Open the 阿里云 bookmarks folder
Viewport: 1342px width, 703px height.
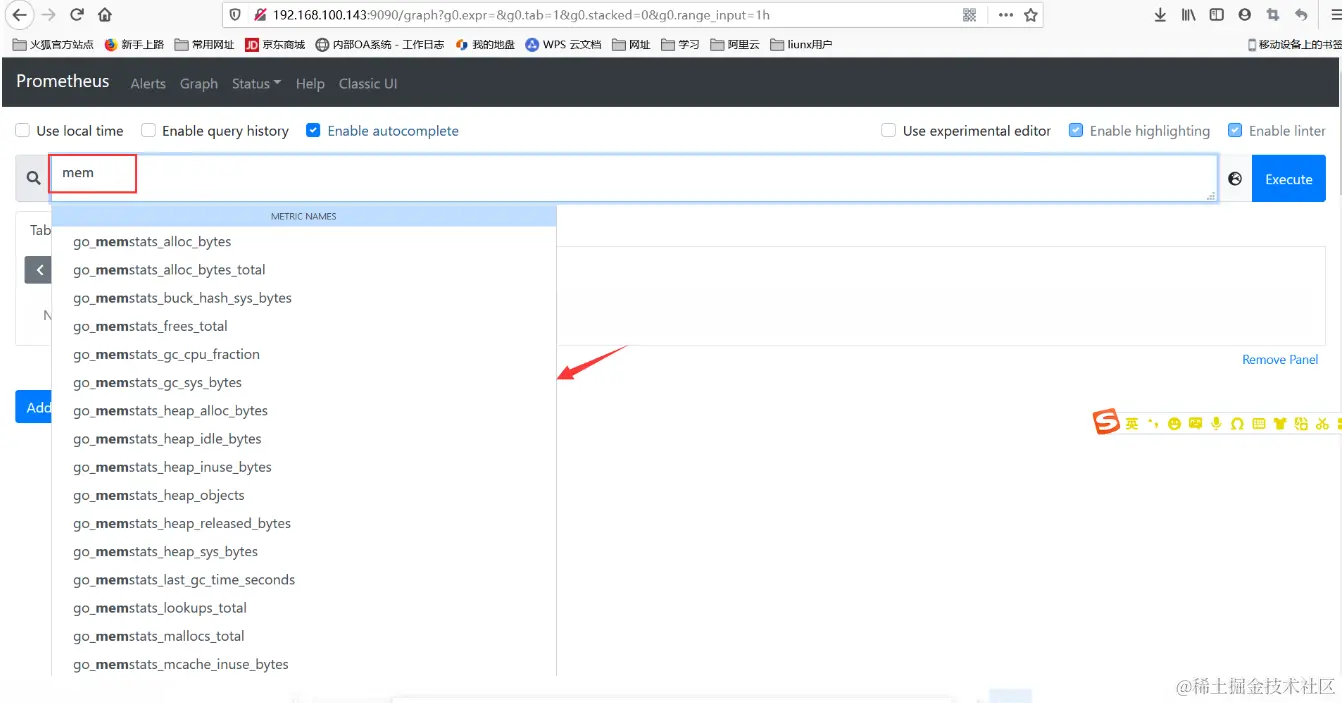coord(735,44)
